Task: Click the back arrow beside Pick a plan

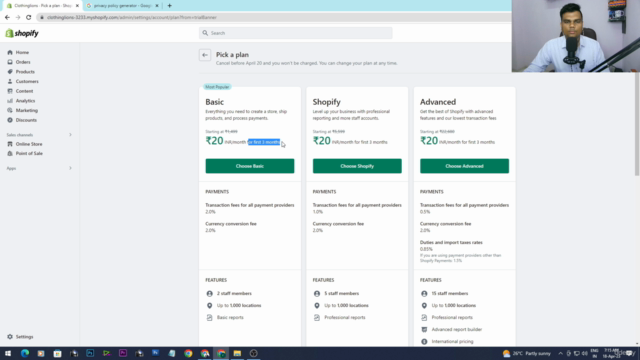Action: pyautogui.click(x=205, y=55)
